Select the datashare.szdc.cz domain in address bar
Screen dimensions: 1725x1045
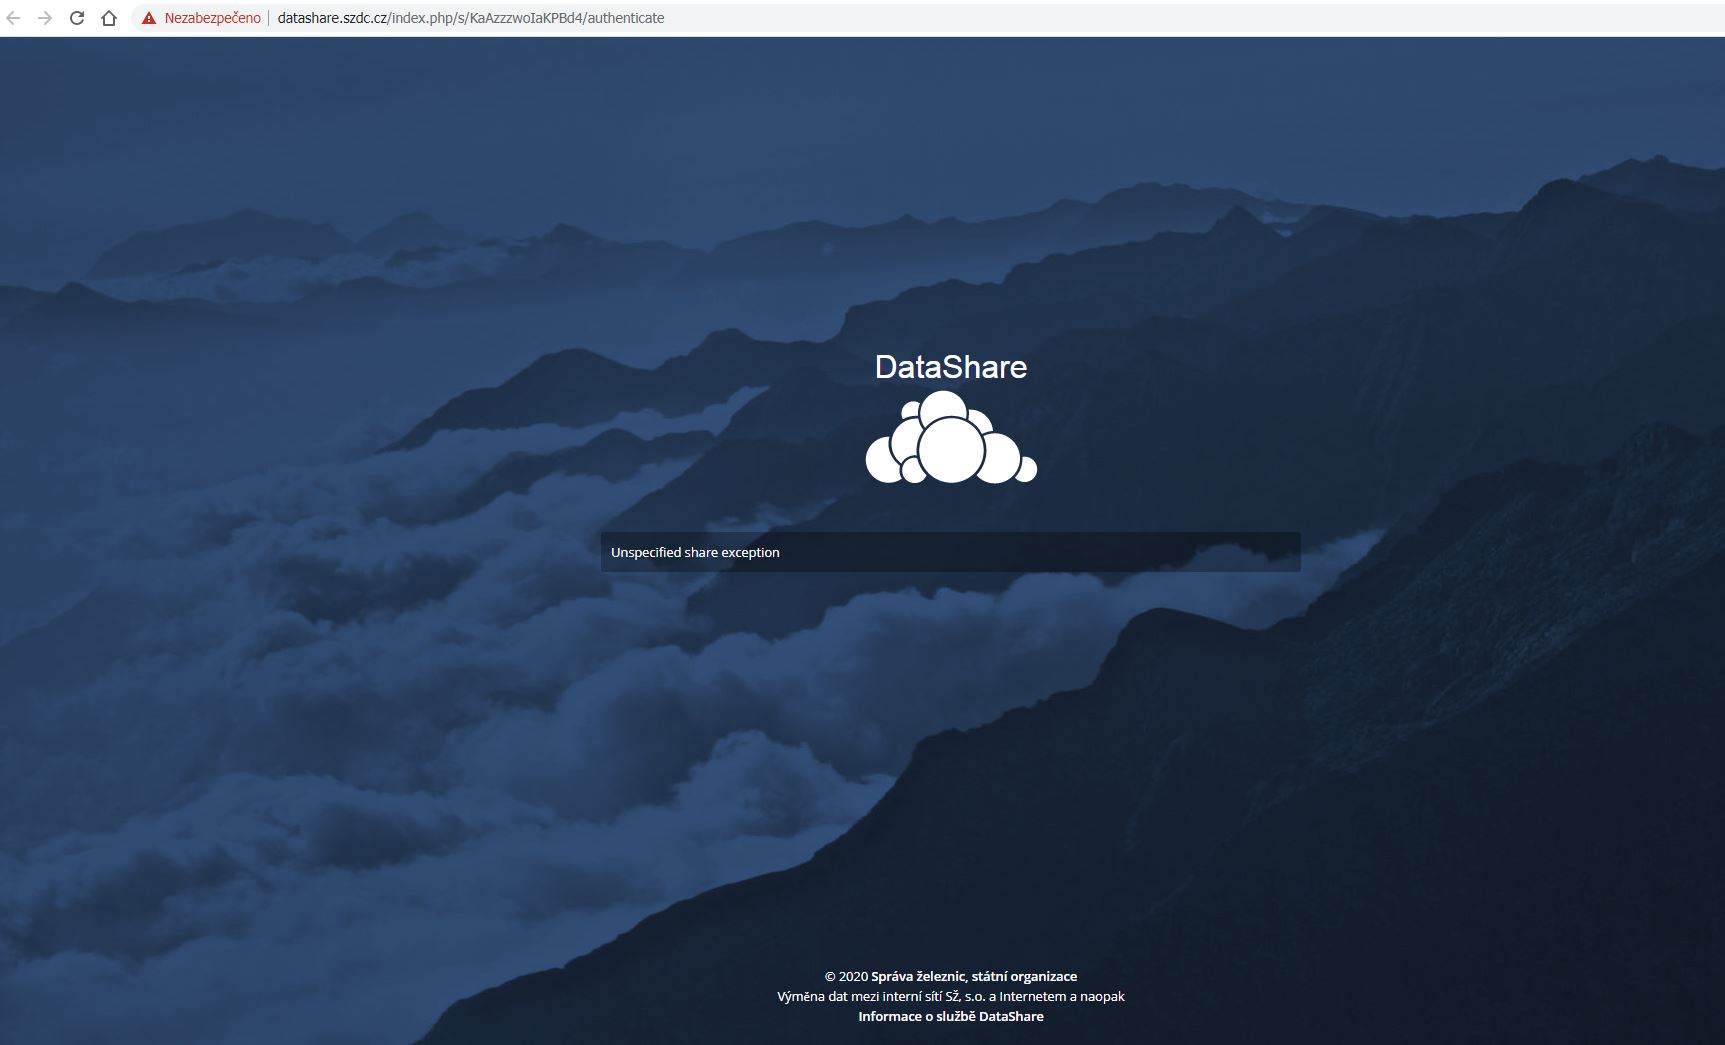[332, 18]
